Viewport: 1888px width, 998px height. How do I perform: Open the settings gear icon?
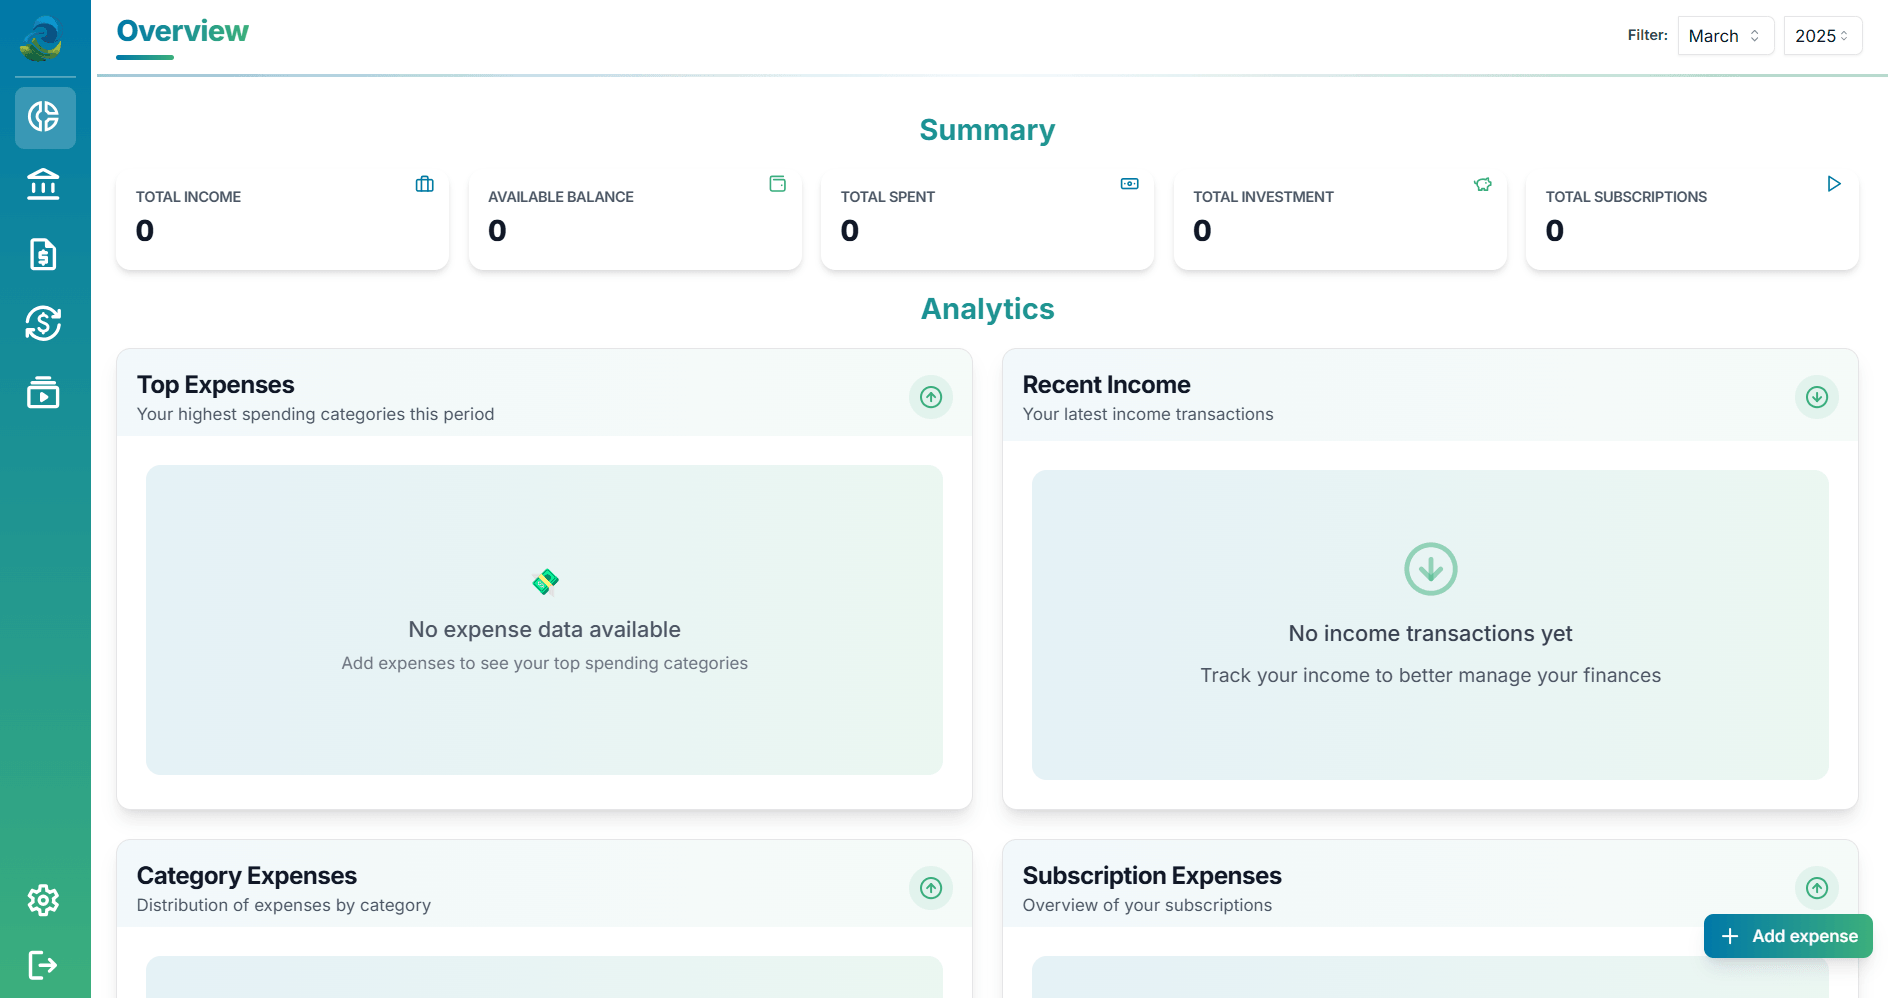click(44, 900)
